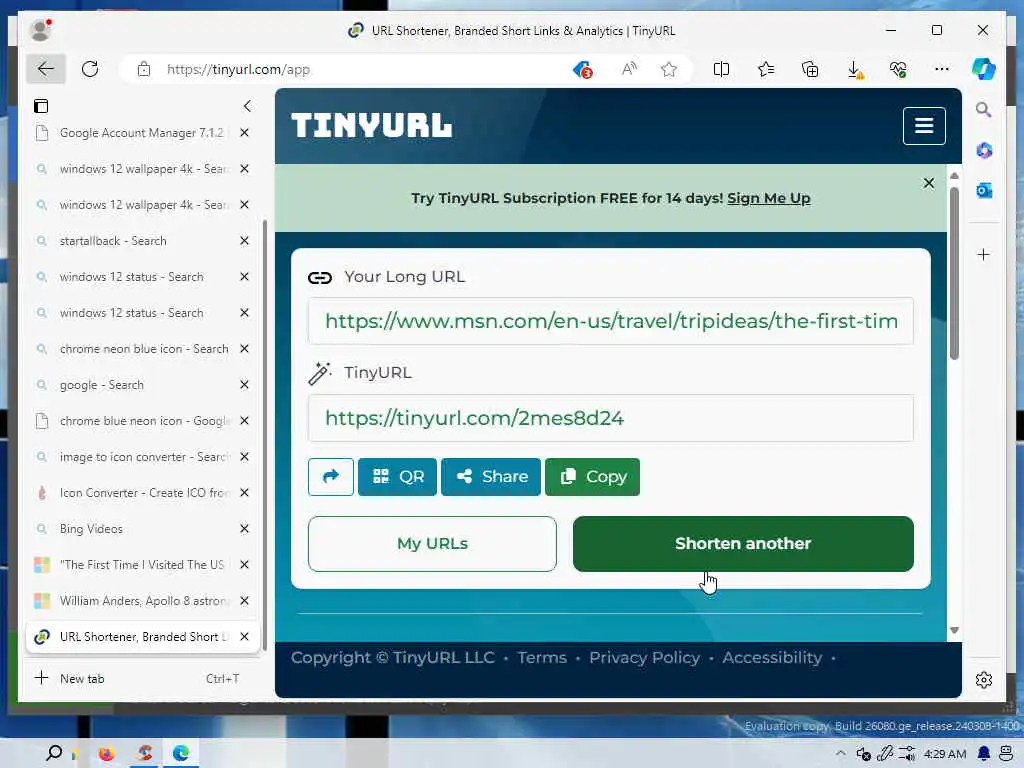Switch to Google Account Manager tab
Screen dimensions: 1024x768
tap(142, 133)
